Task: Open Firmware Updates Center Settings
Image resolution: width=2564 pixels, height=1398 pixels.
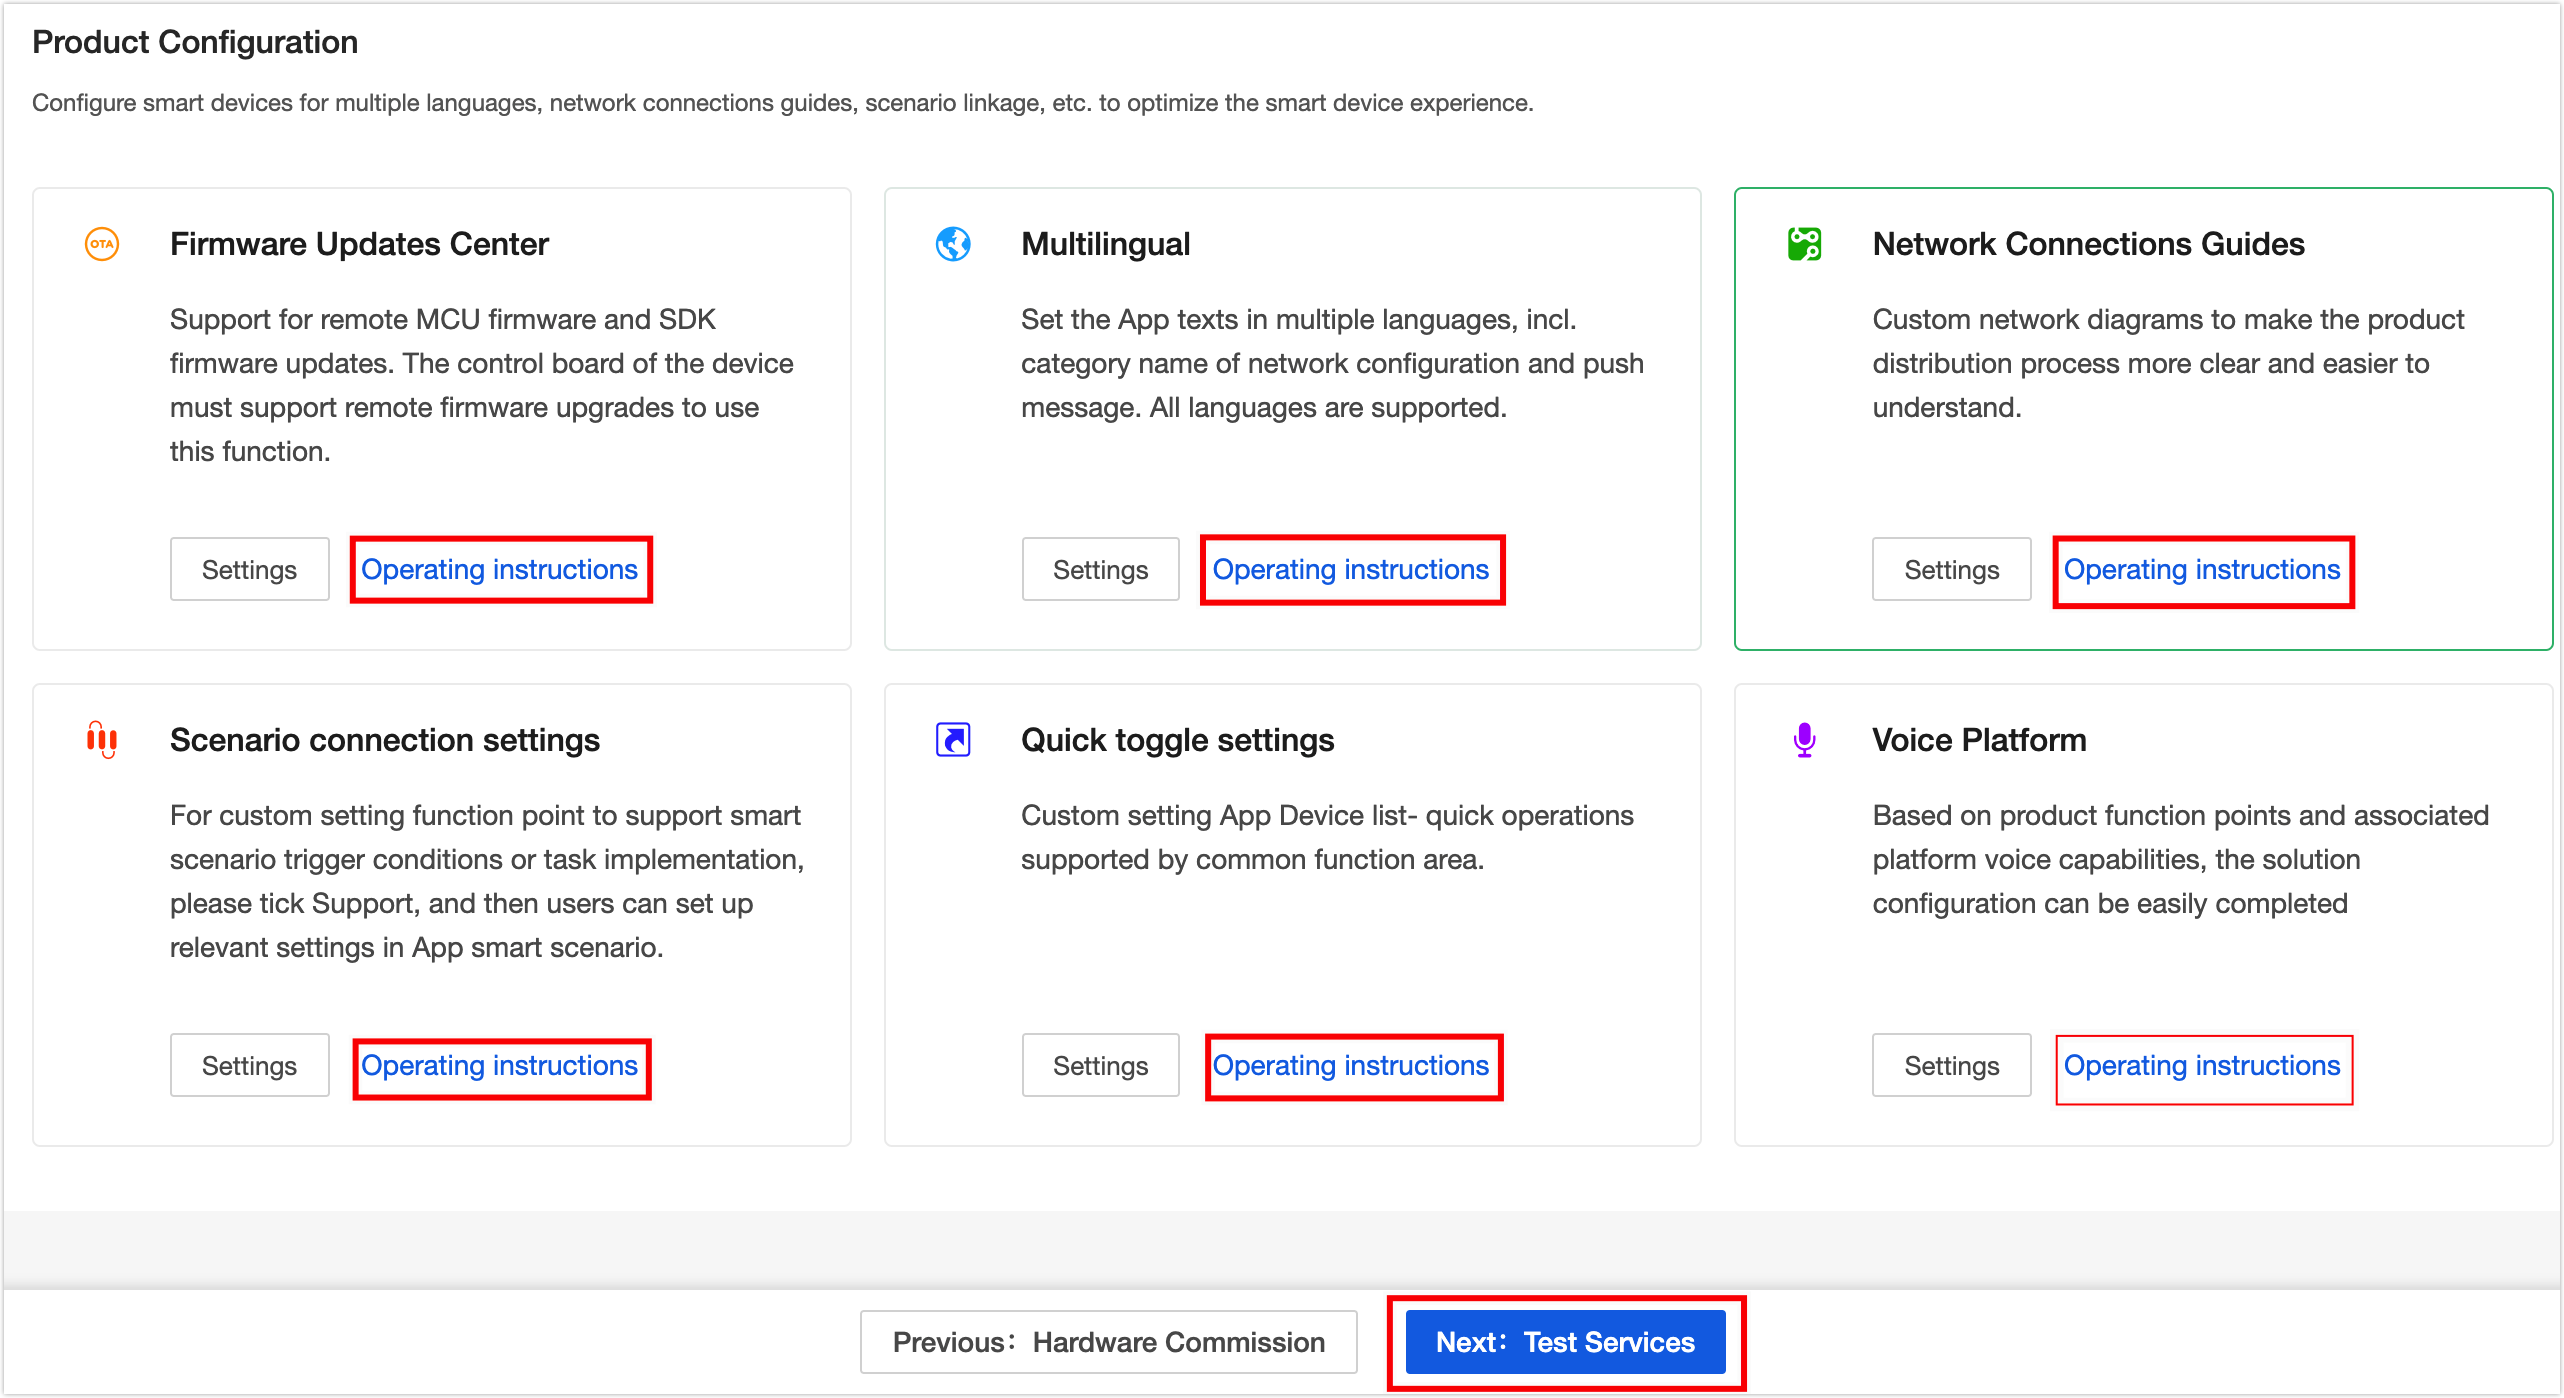Action: point(250,568)
